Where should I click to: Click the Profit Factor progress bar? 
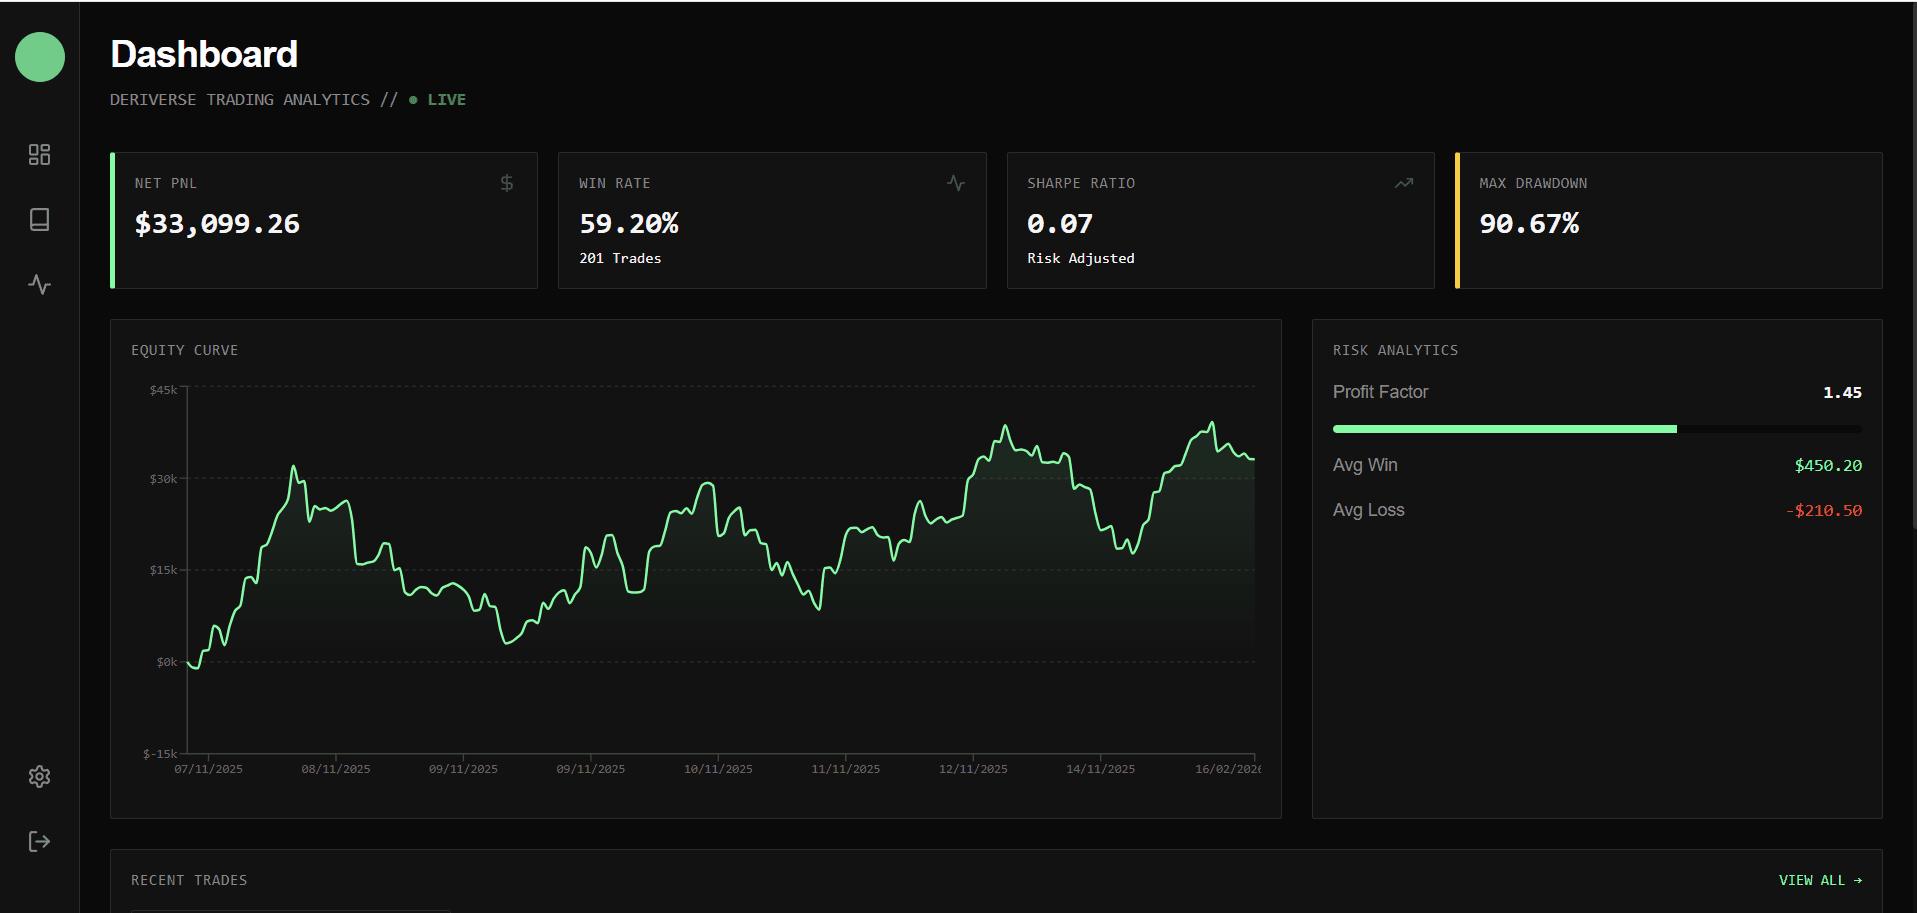[x=1596, y=428]
